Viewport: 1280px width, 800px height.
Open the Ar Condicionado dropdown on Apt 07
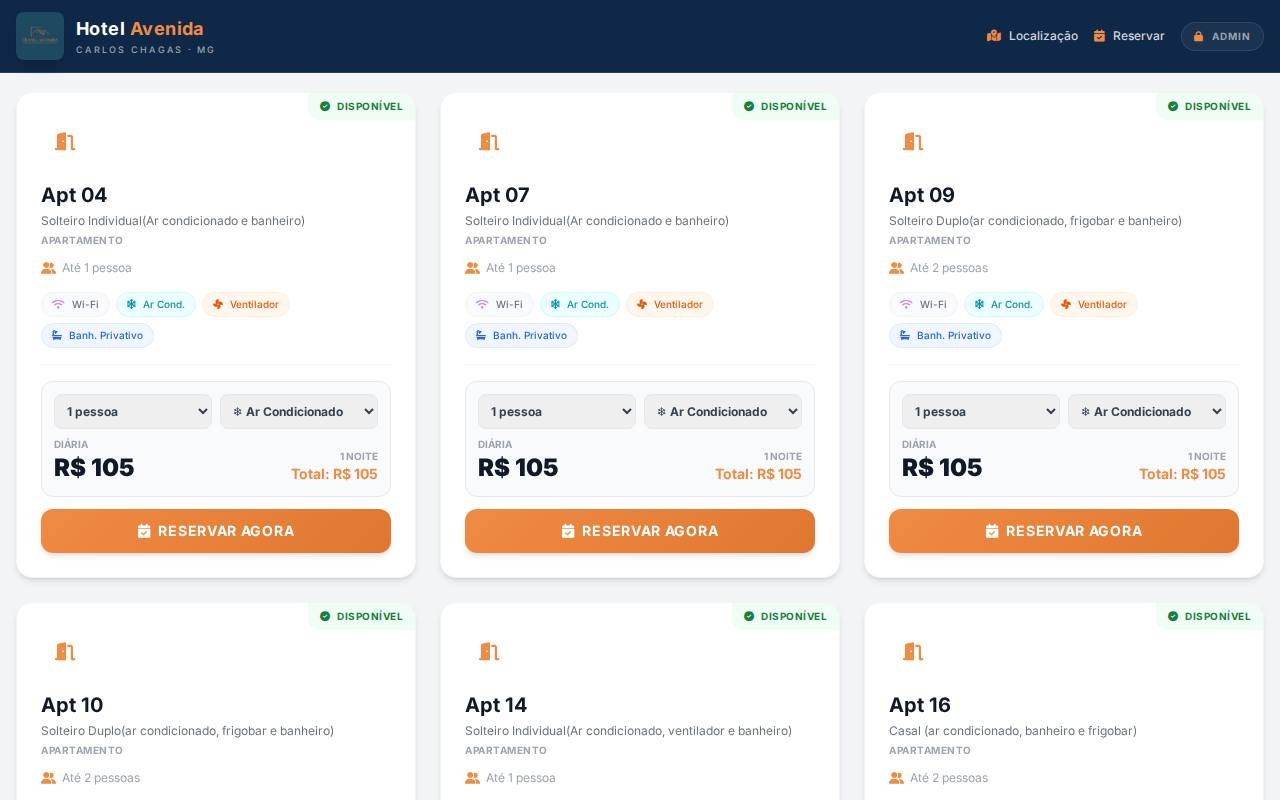click(x=723, y=411)
